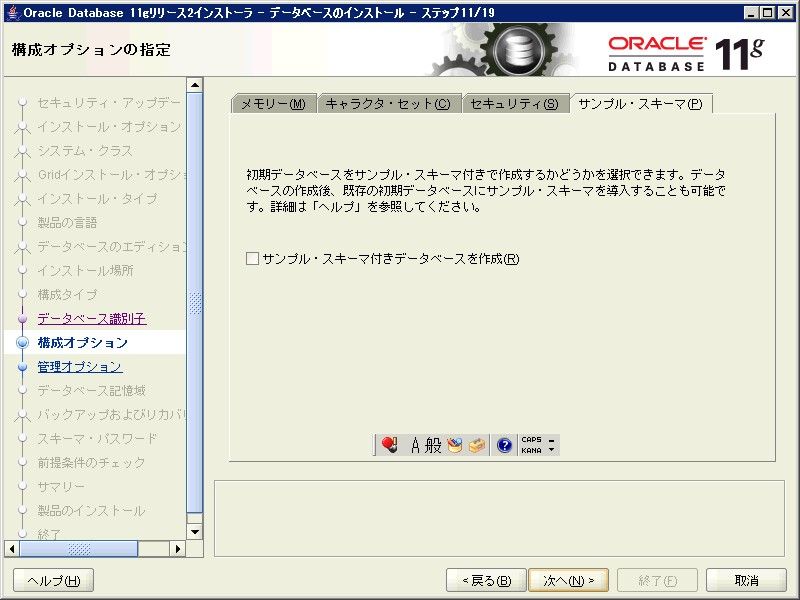Click the blue IME help question icon
The image size is (800, 600).
click(504, 446)
